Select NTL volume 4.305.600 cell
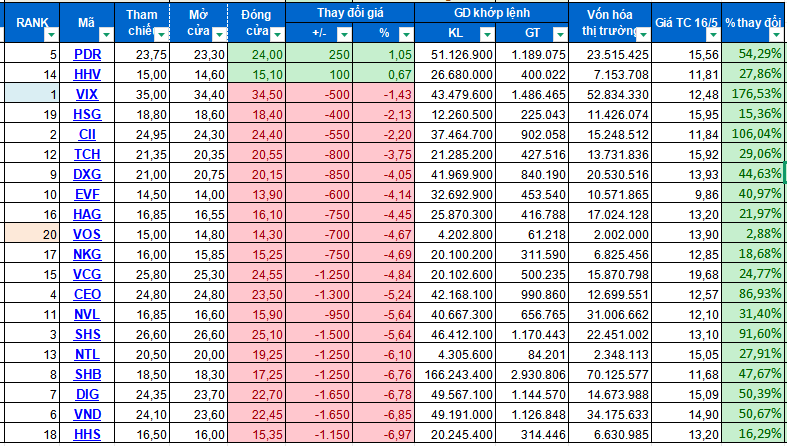The height and width of the screenshot is (446, 787). pos(455,354)
